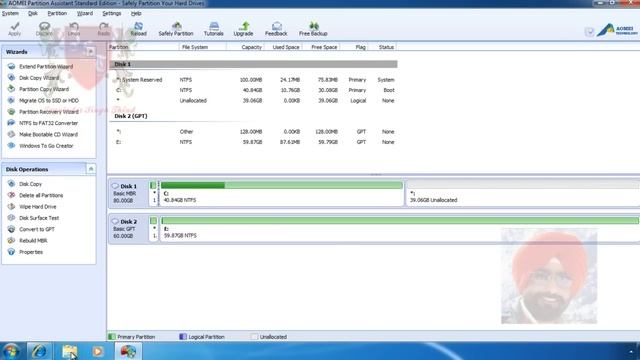Click the AOMEI Technology logo
Viewport: 640px width, 360px height.
click(x=617, y=30)
